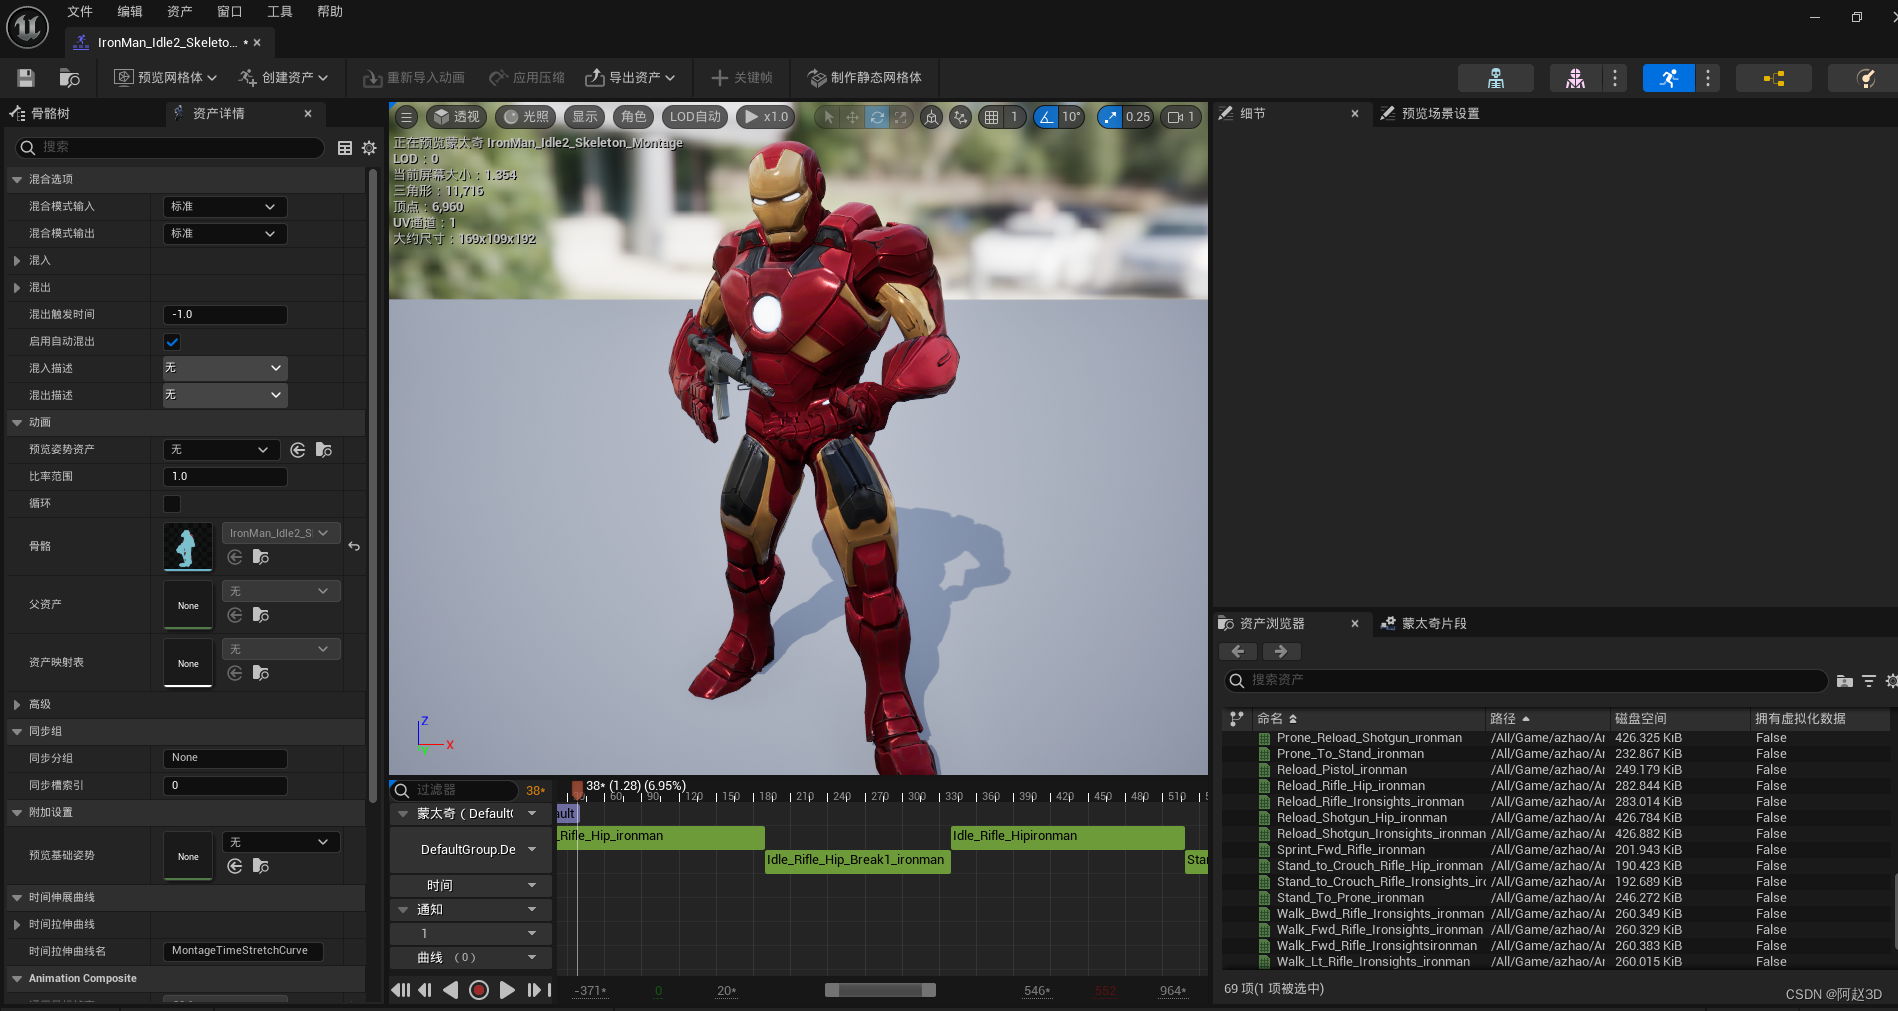Screen dimensions: 1898x1011
Task: Toggle grid snapping in viewport
Action: tap(991, 117)
